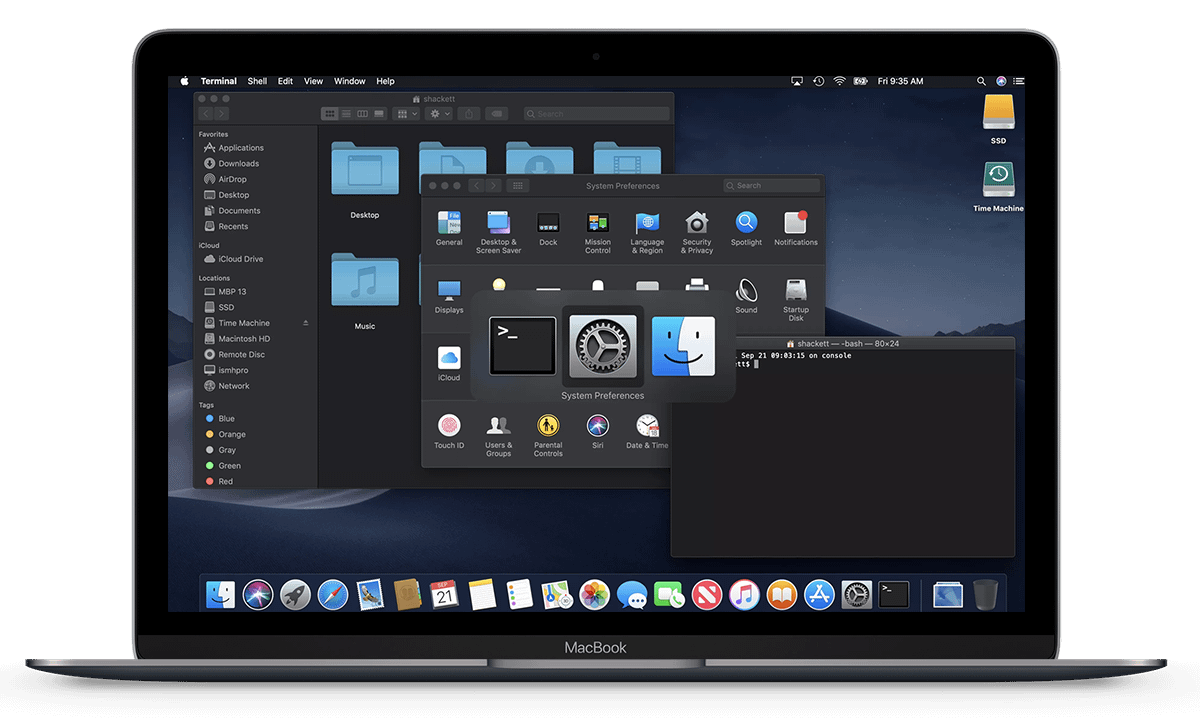Screen dimensions: 1200x723
Task: Open Security & Privacy preferences
Action: pyautogui.click(x=697, y=232)
